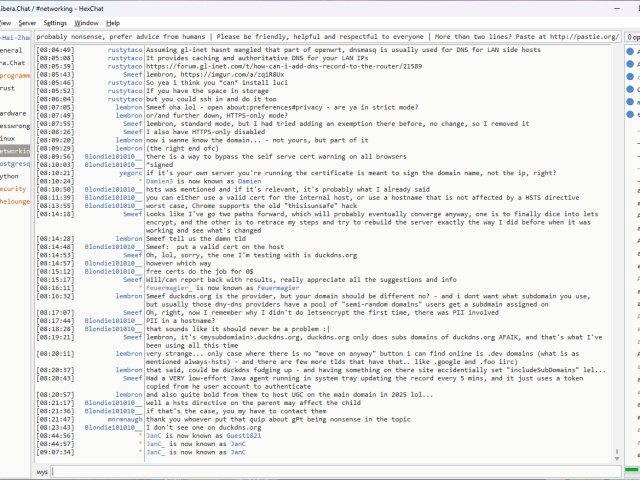Image resolution: width=640 pixels, height=480 pixels.
Task: Click the 'wys' nickname button
Action: click(x=43, y=470)
